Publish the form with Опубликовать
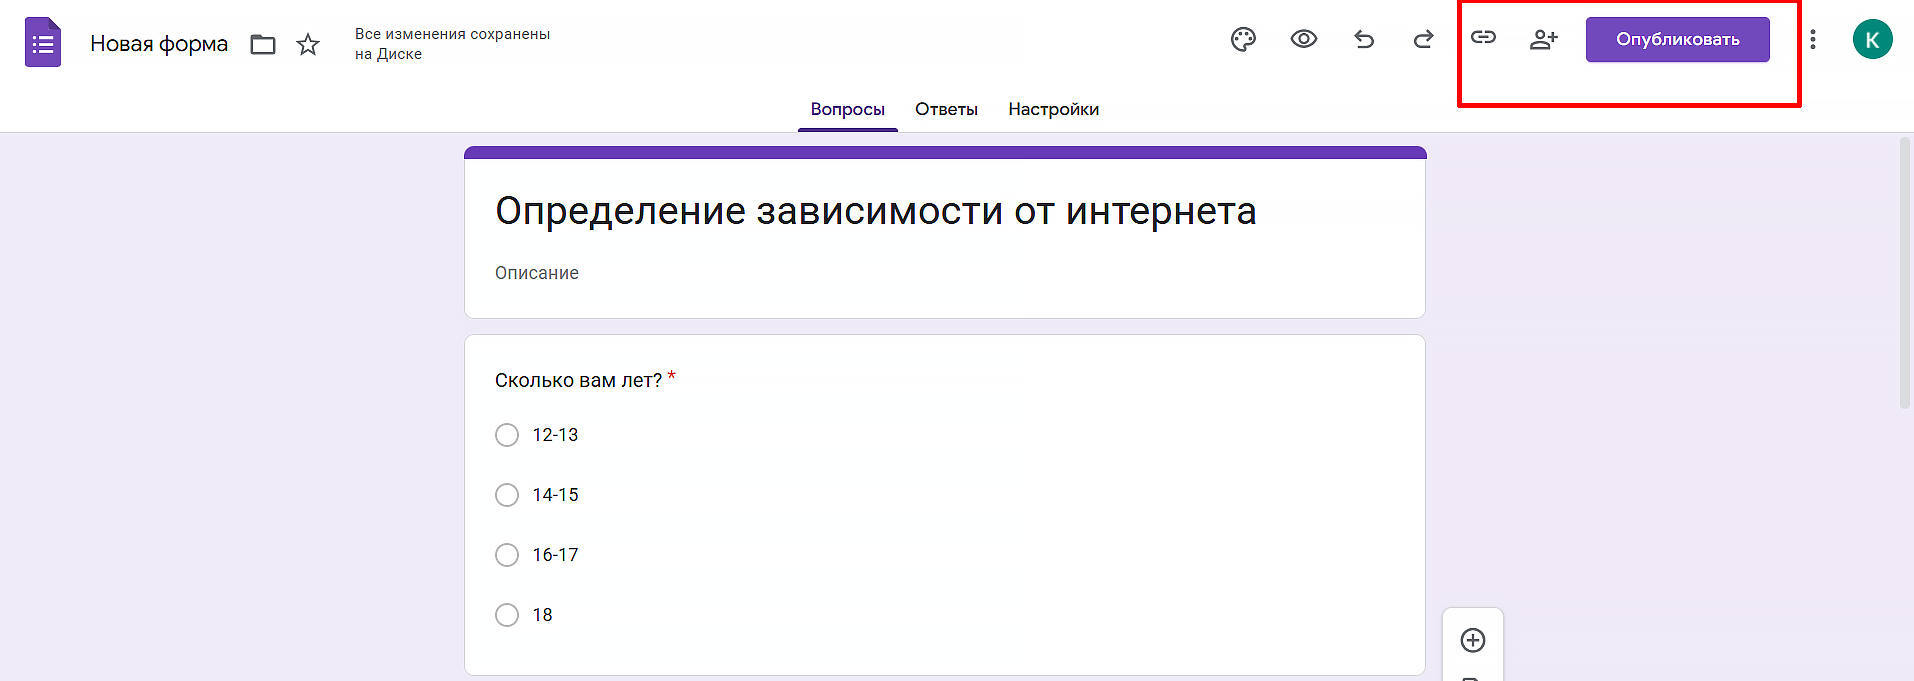Screen dimensions: 1914x681 [x=1678, y=39]
